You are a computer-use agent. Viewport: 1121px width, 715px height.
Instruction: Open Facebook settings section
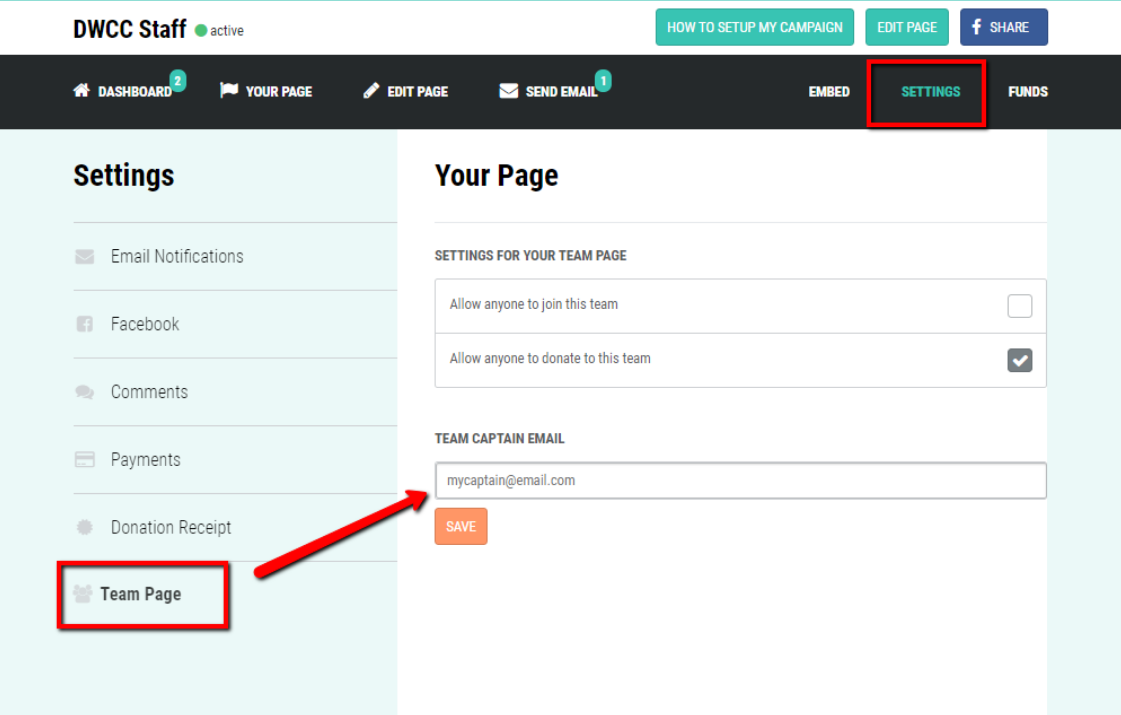[x=234, y=324]
